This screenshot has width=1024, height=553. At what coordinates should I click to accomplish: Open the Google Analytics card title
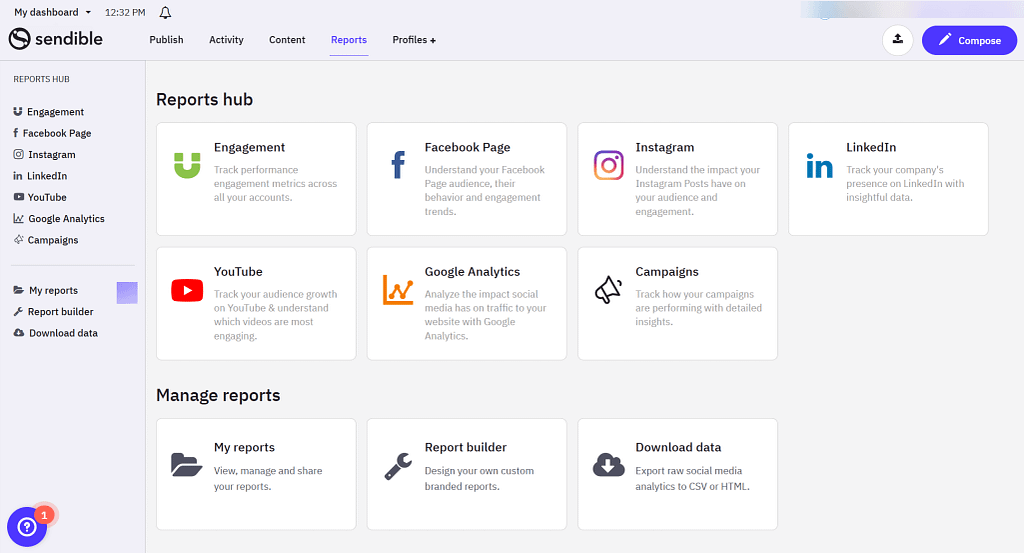tap(472, 272)
